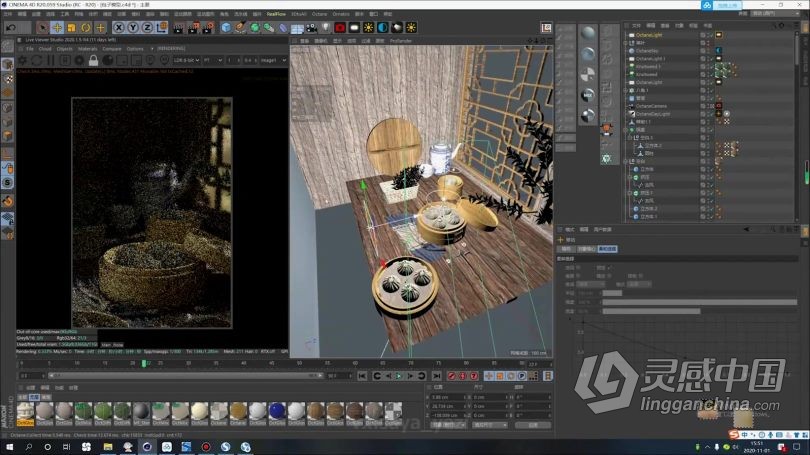810x455 pixels.
Task: Open File Explorer from the Windows taskbar
Action: pyautogui.click(x=108, y=447)
